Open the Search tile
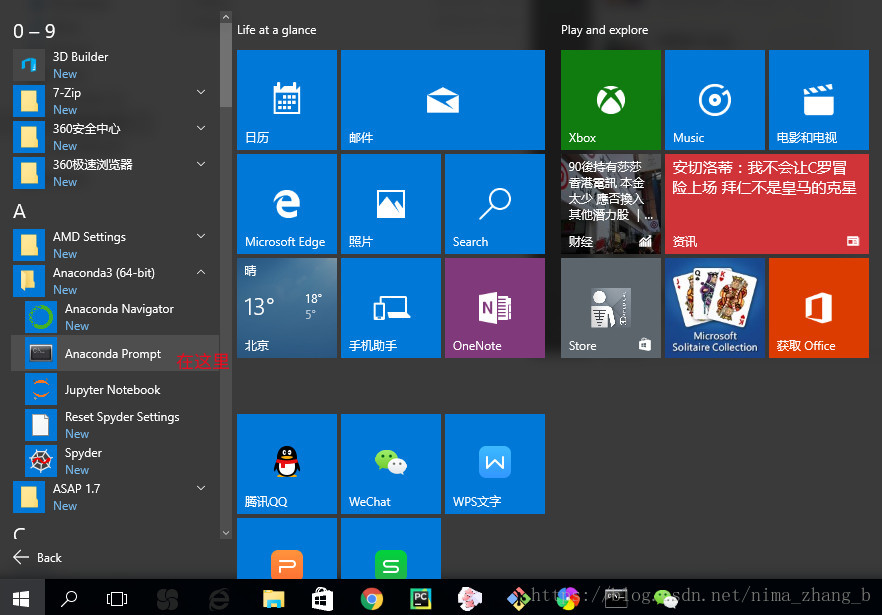The width and height of the screenshot is (882, 615). [495, 204]
